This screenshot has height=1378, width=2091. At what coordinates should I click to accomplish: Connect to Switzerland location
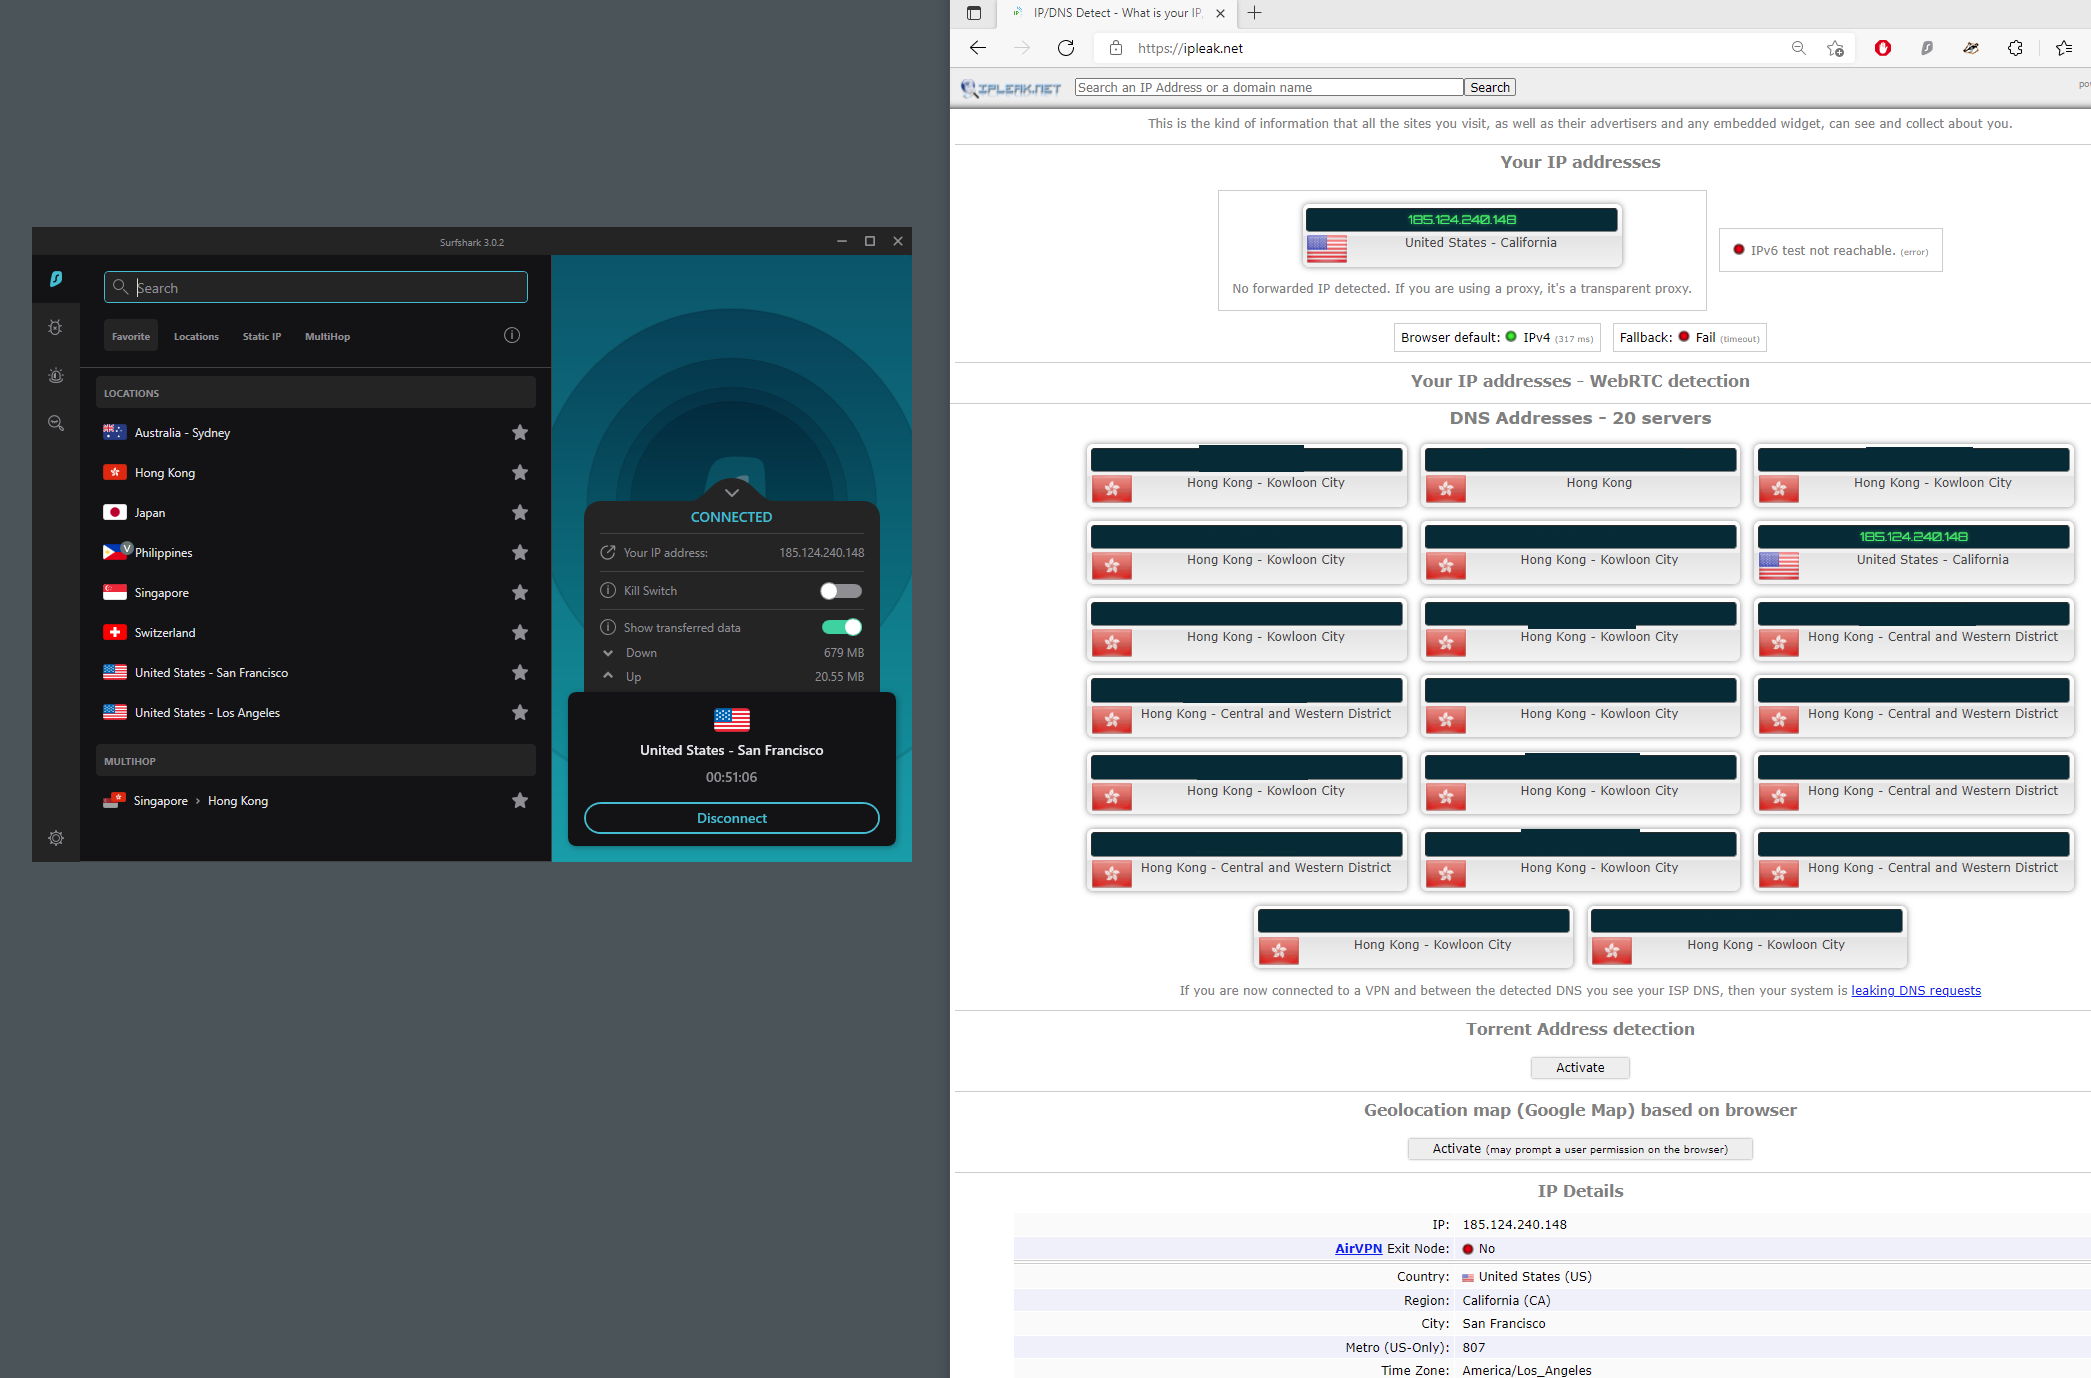[x=316, y=632]
